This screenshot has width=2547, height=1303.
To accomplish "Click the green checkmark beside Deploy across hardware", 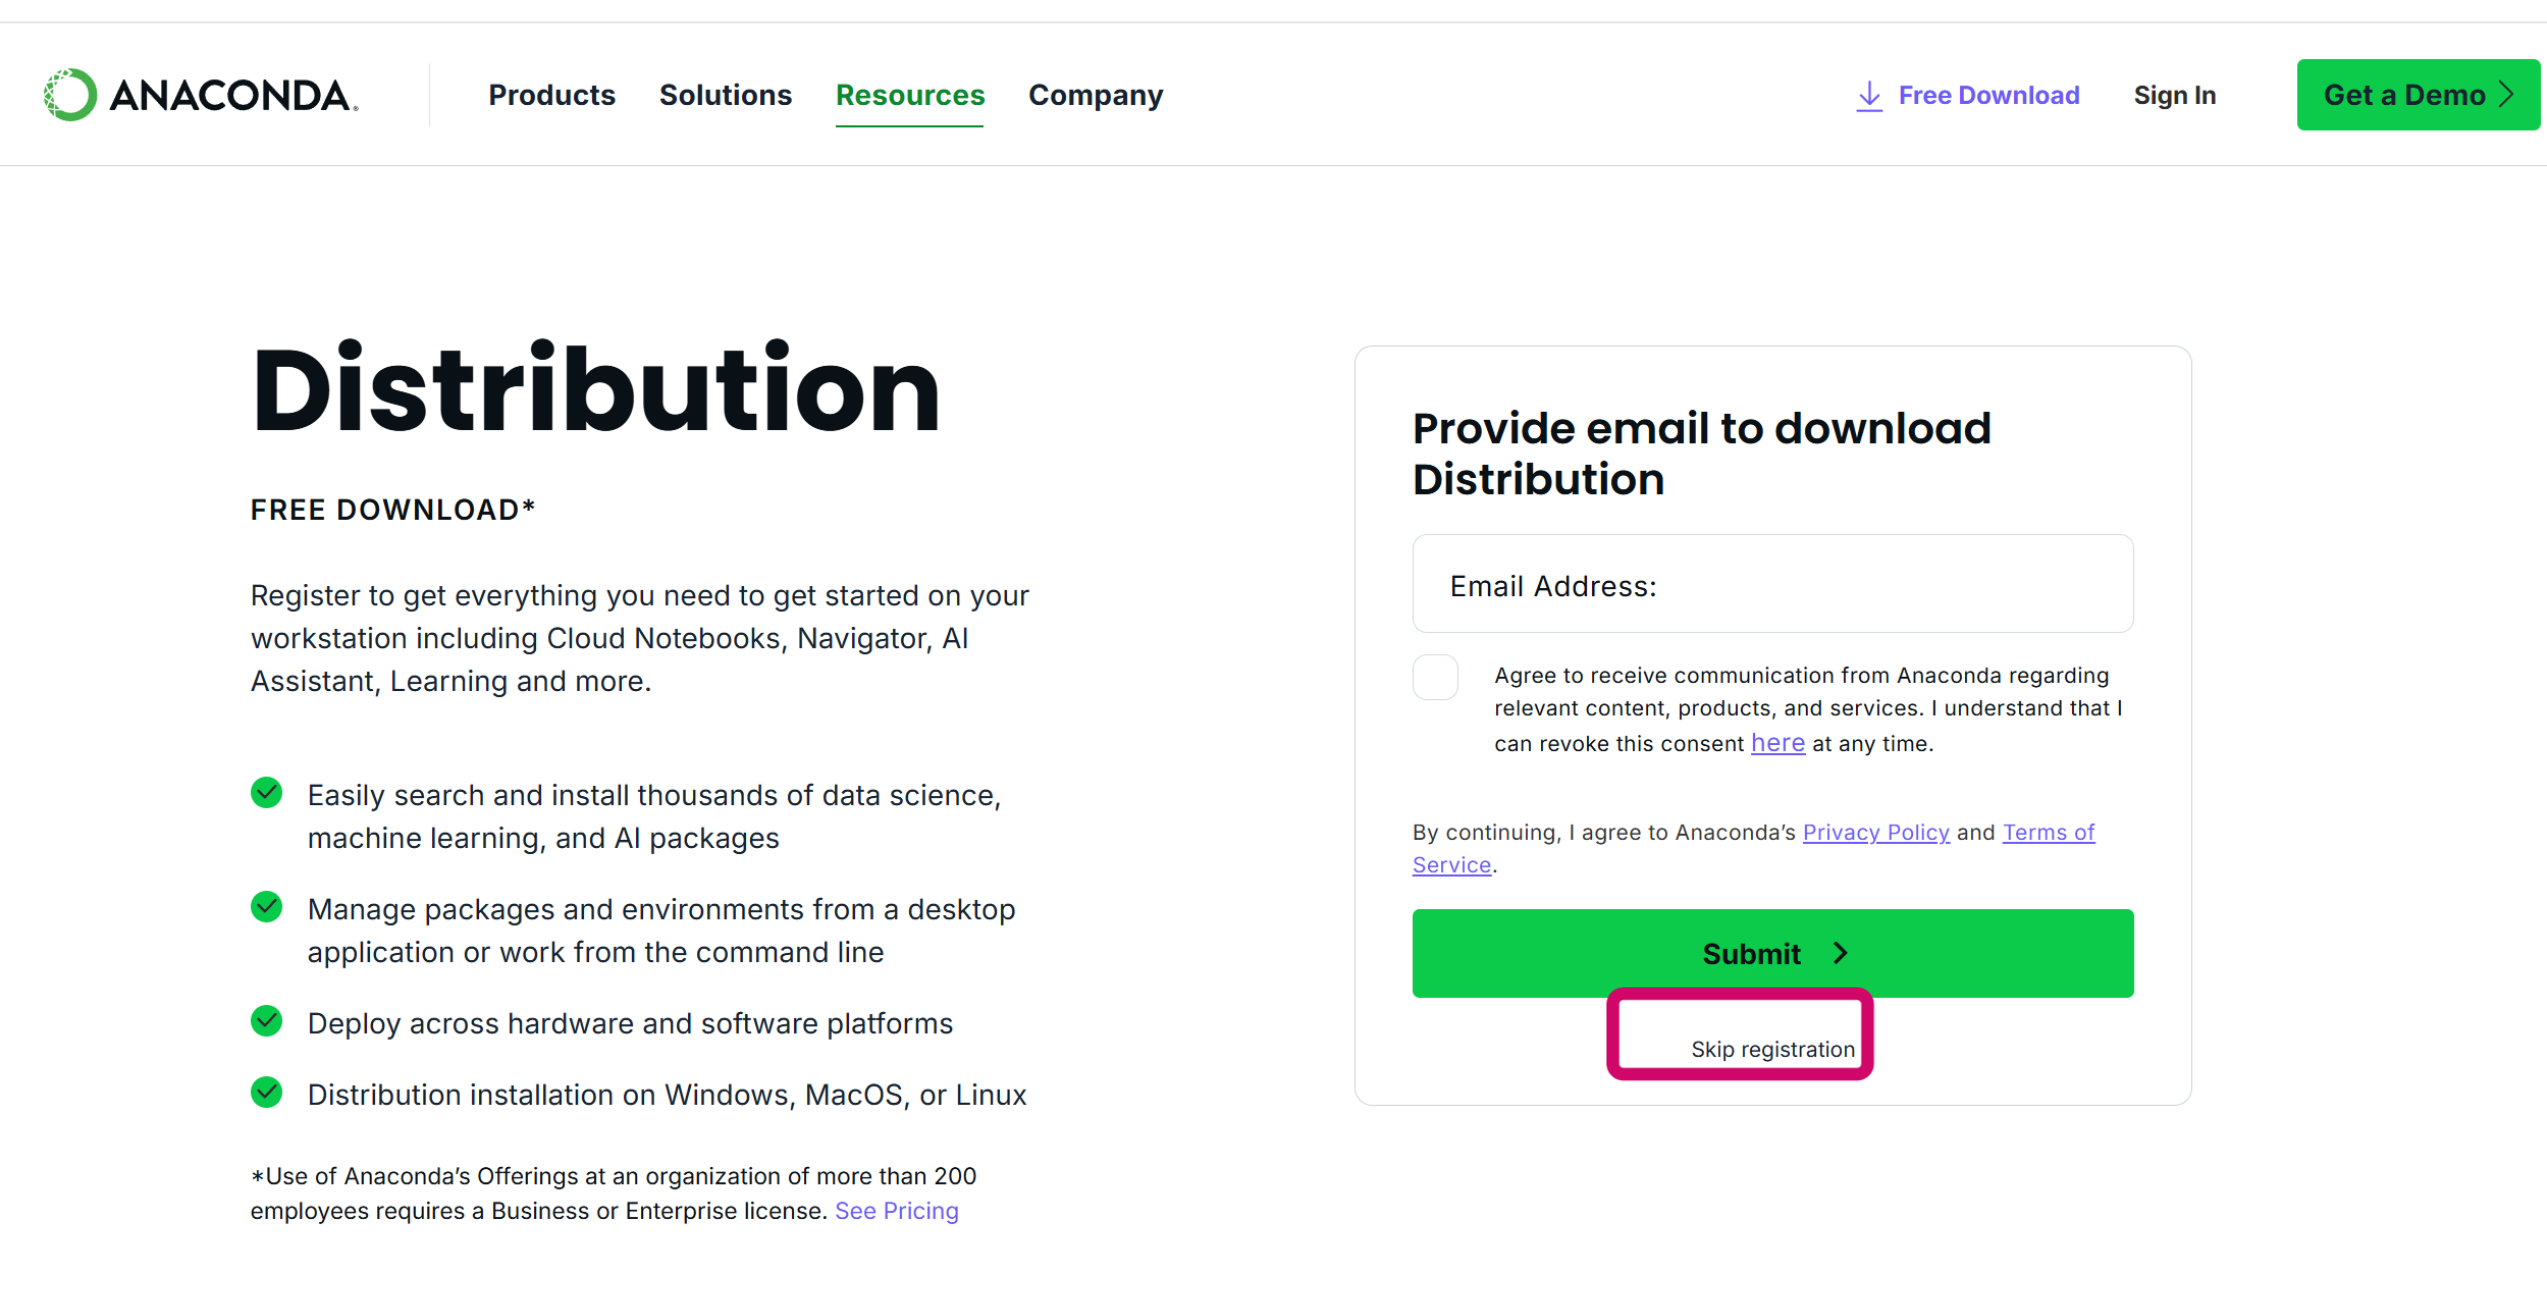I will [266, 1021].
